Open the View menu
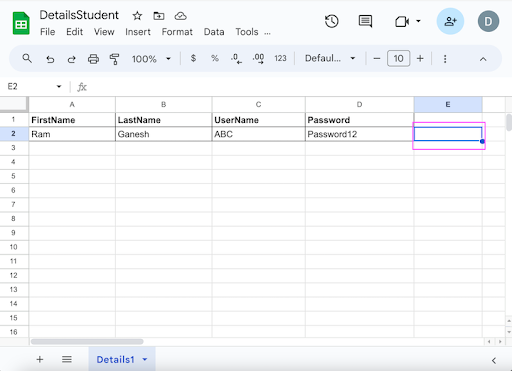The width and height of the screenshot is (512, 371). [104, 32]
